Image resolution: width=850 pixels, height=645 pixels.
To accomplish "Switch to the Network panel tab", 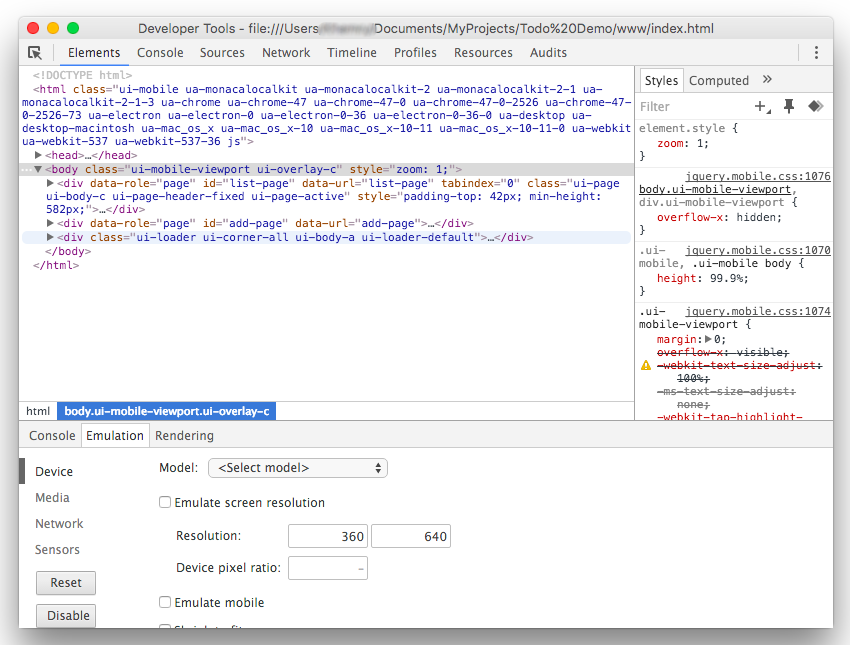I will pyautogui.click(x=286, y=53).
